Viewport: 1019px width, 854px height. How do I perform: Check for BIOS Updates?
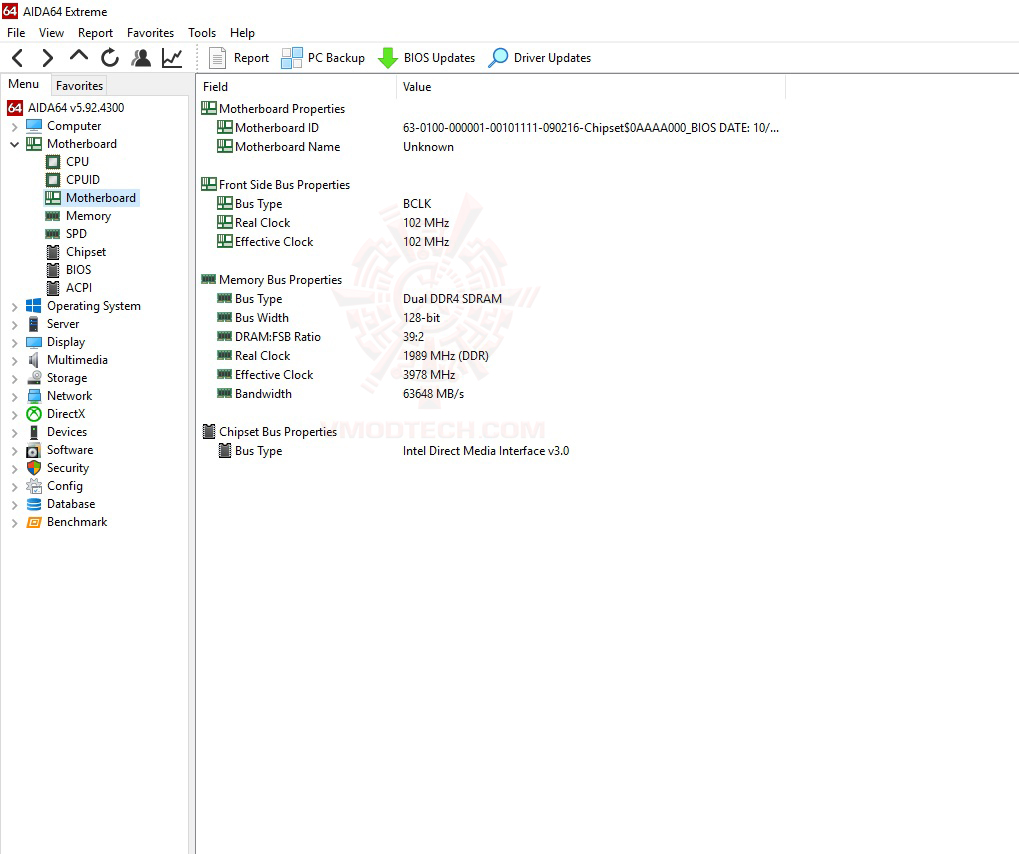click(426, 58)
